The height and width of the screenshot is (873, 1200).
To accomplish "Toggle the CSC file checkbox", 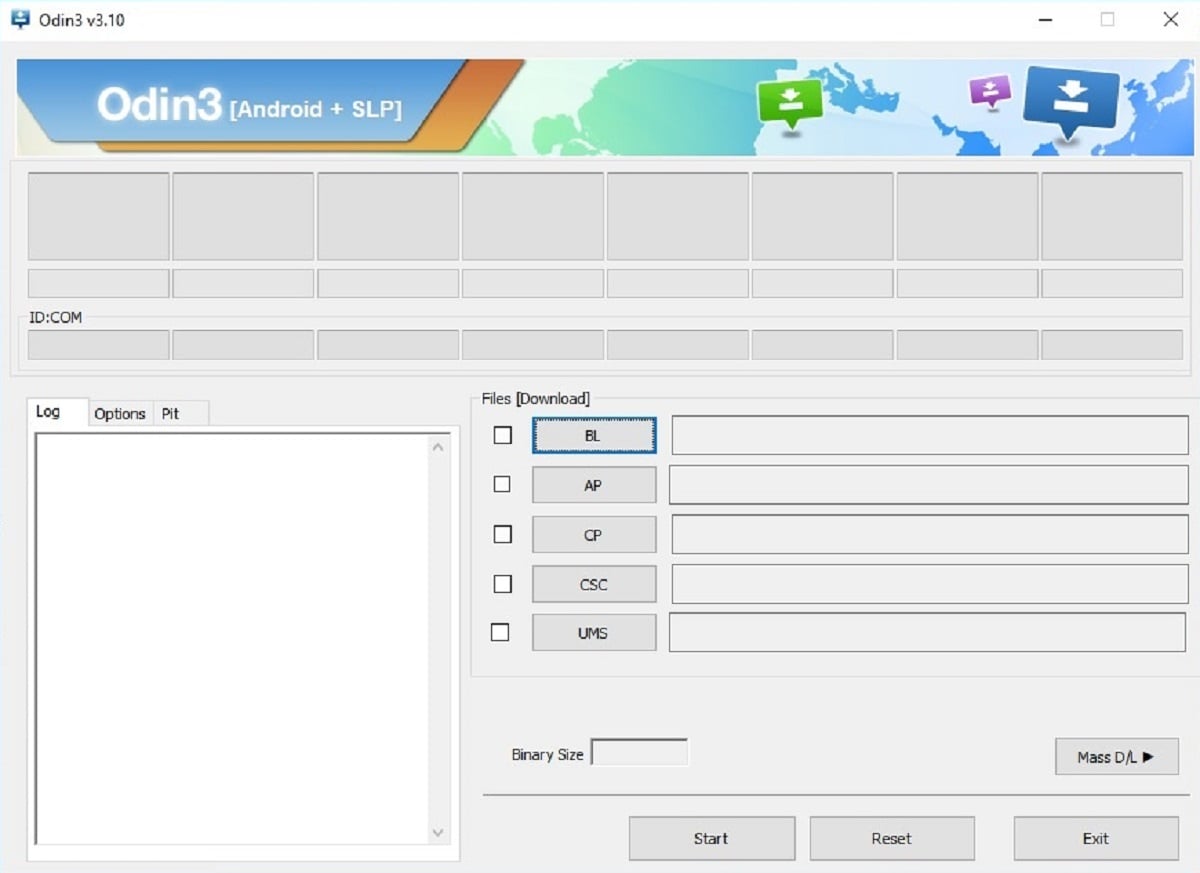I will coord(503,583).
